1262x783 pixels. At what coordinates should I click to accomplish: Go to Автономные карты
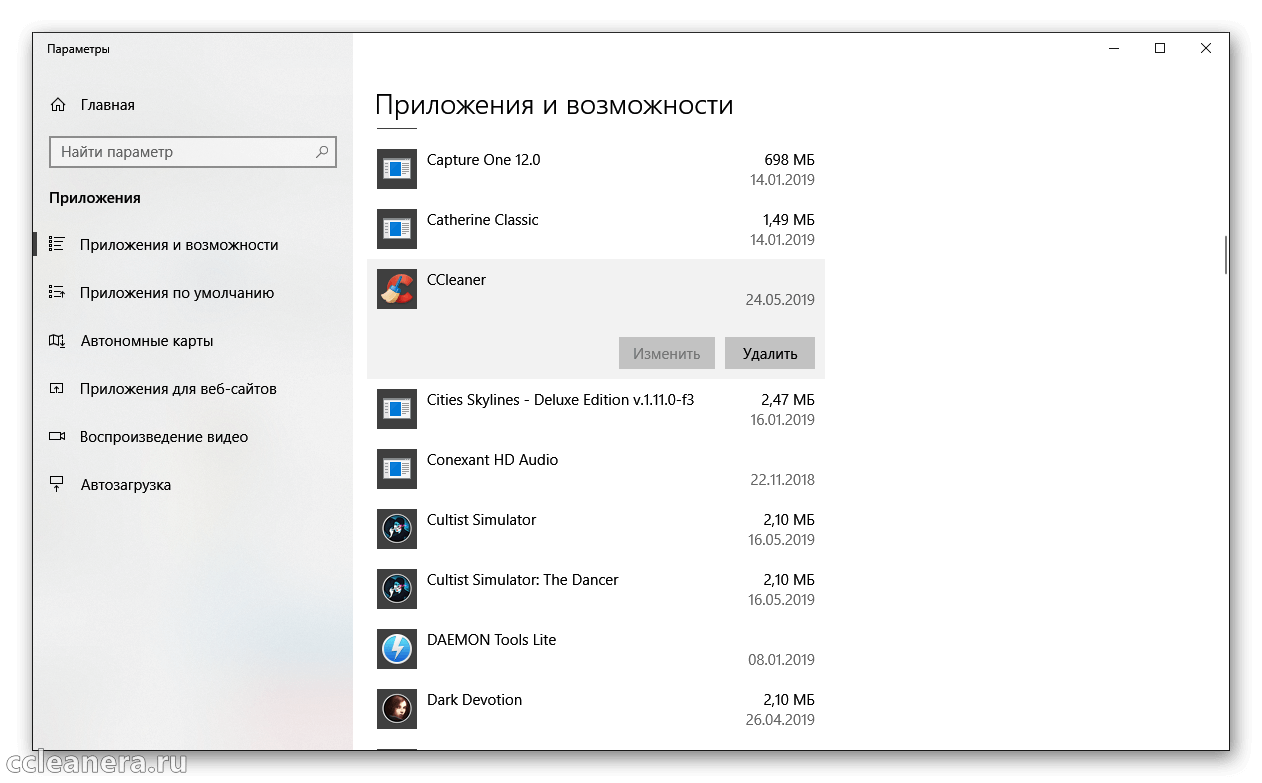point(193,341)
